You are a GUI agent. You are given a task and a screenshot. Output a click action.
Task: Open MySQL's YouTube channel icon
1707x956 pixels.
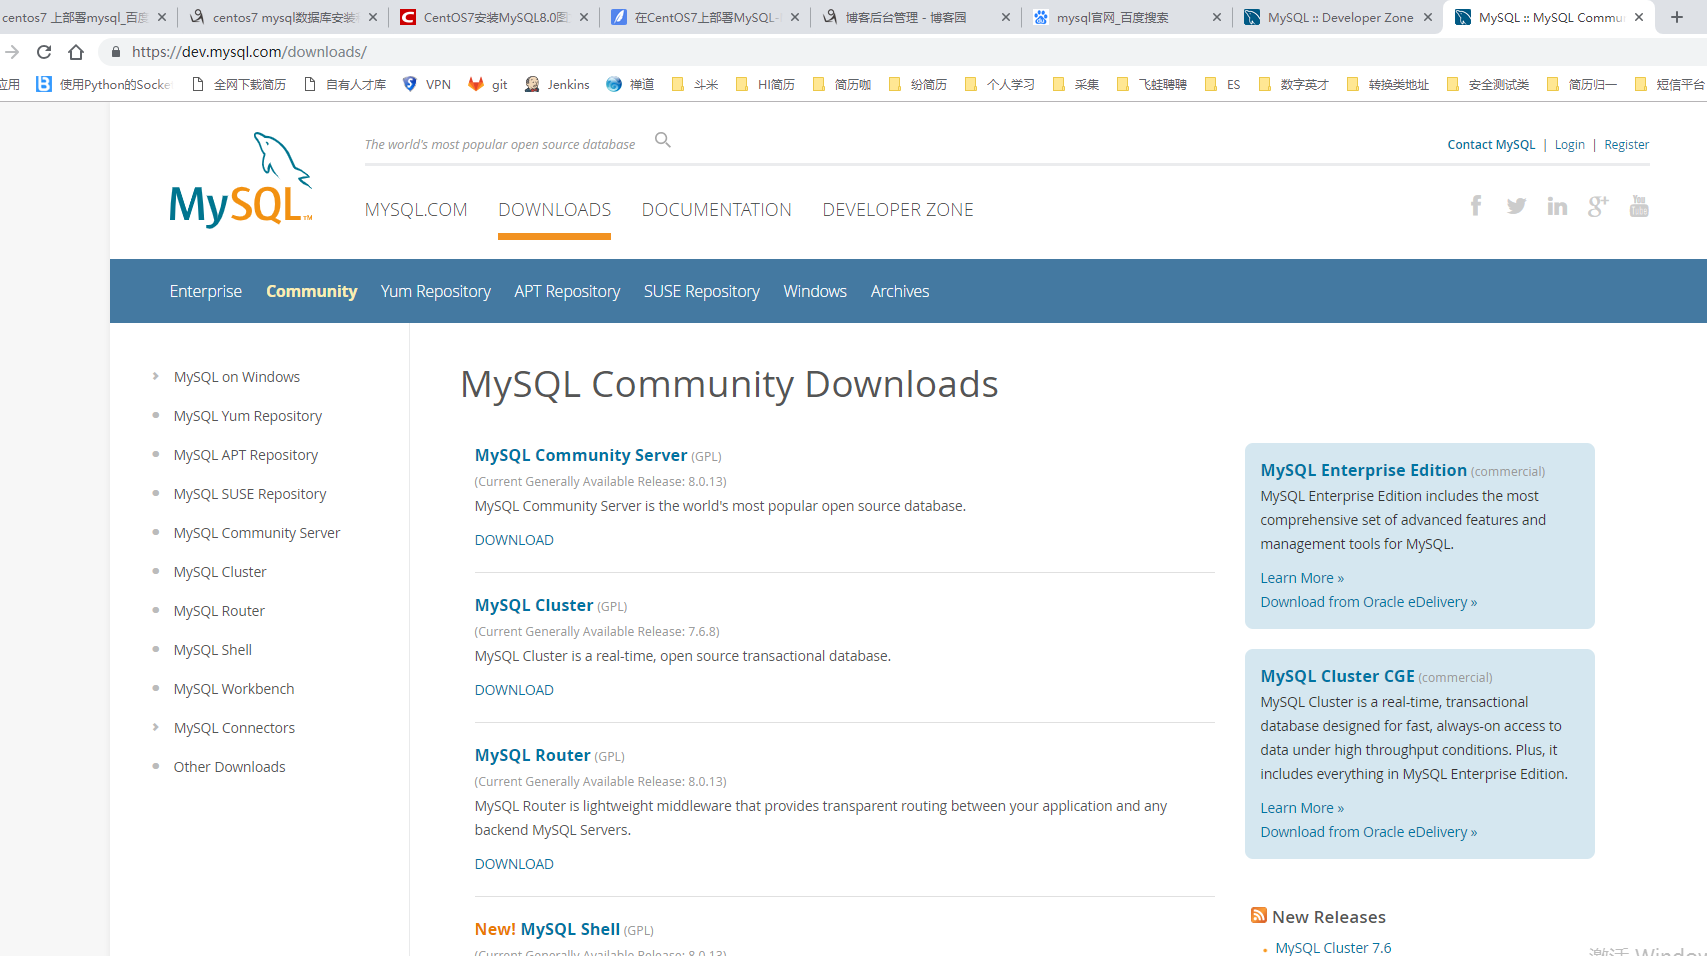coord(1639,206)
